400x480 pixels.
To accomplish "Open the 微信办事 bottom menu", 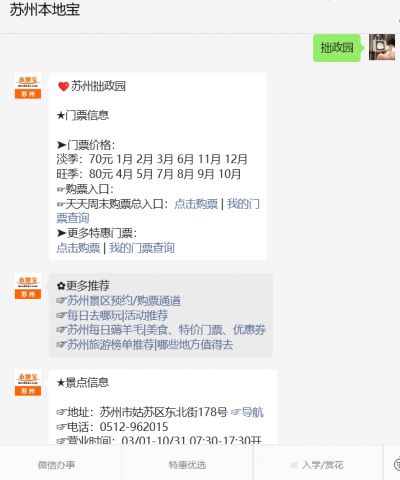I will (x=56, y=465).
